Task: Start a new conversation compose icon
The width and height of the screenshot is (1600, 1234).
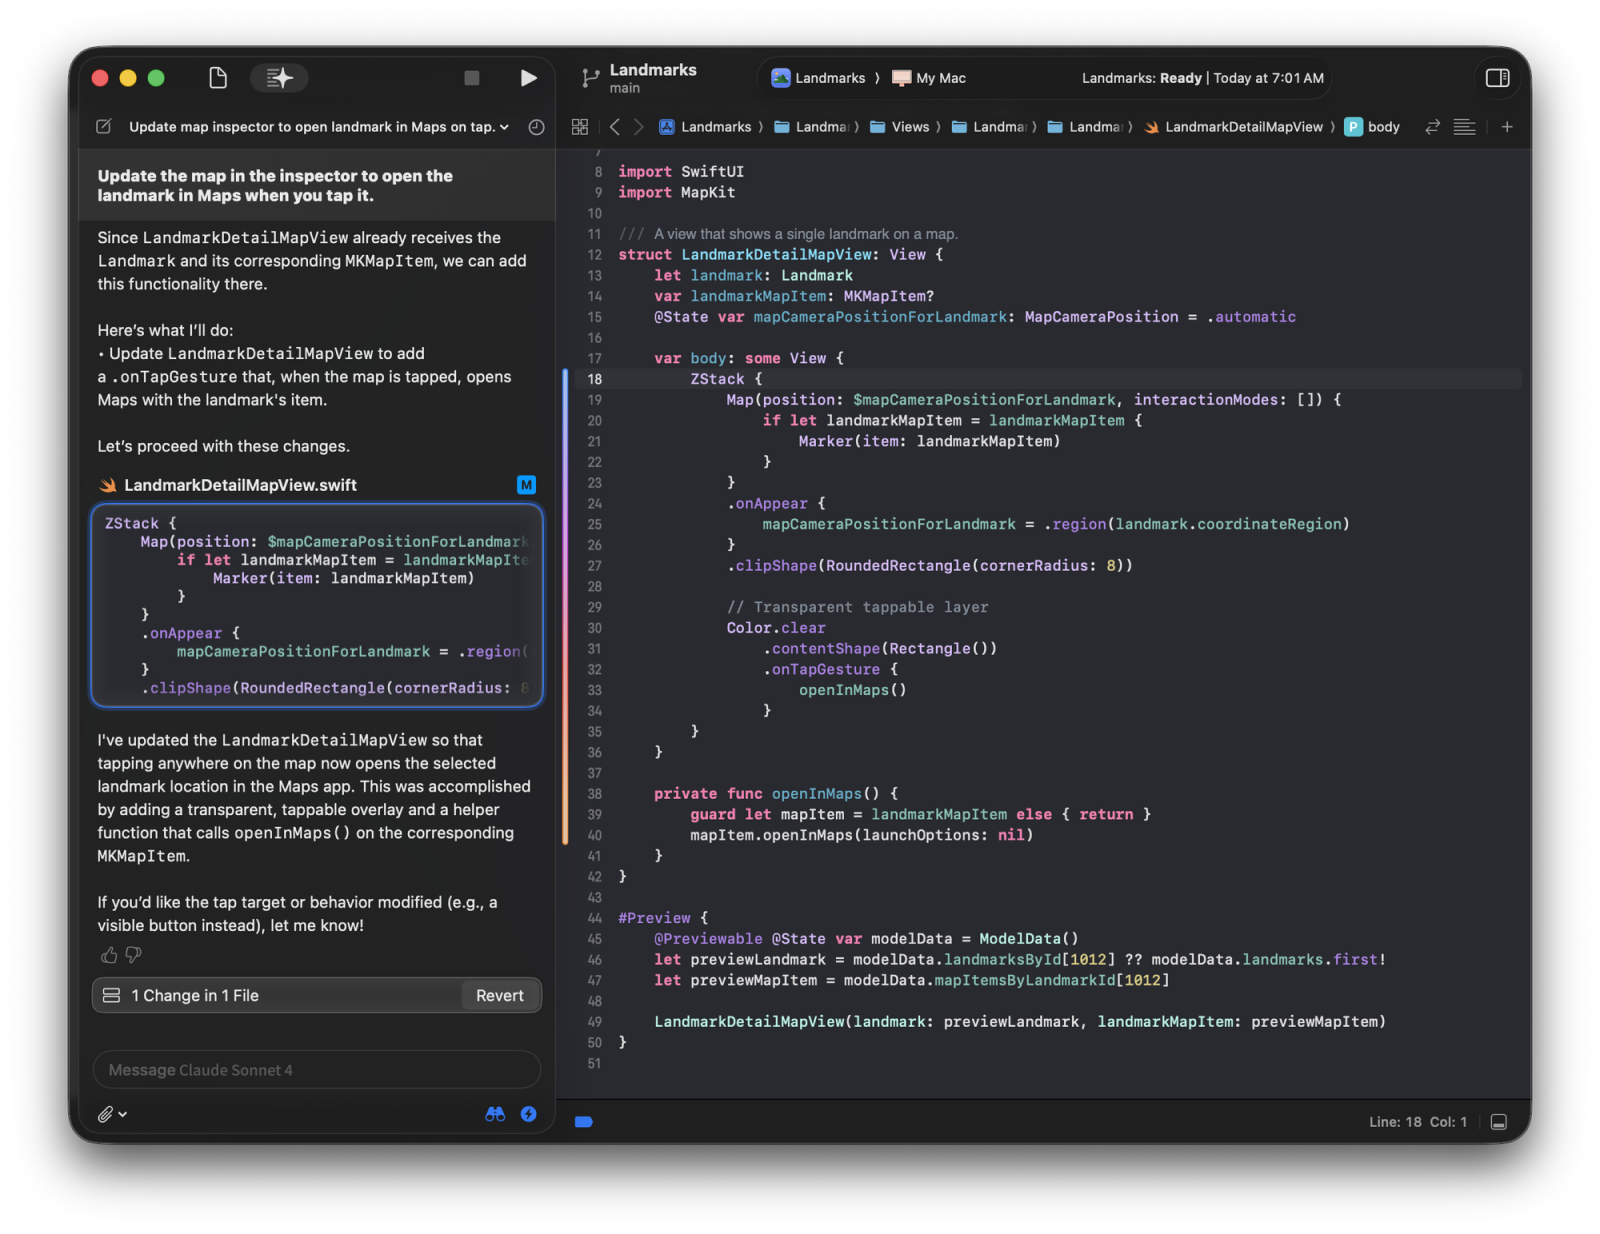Action: tap(104, 127)
